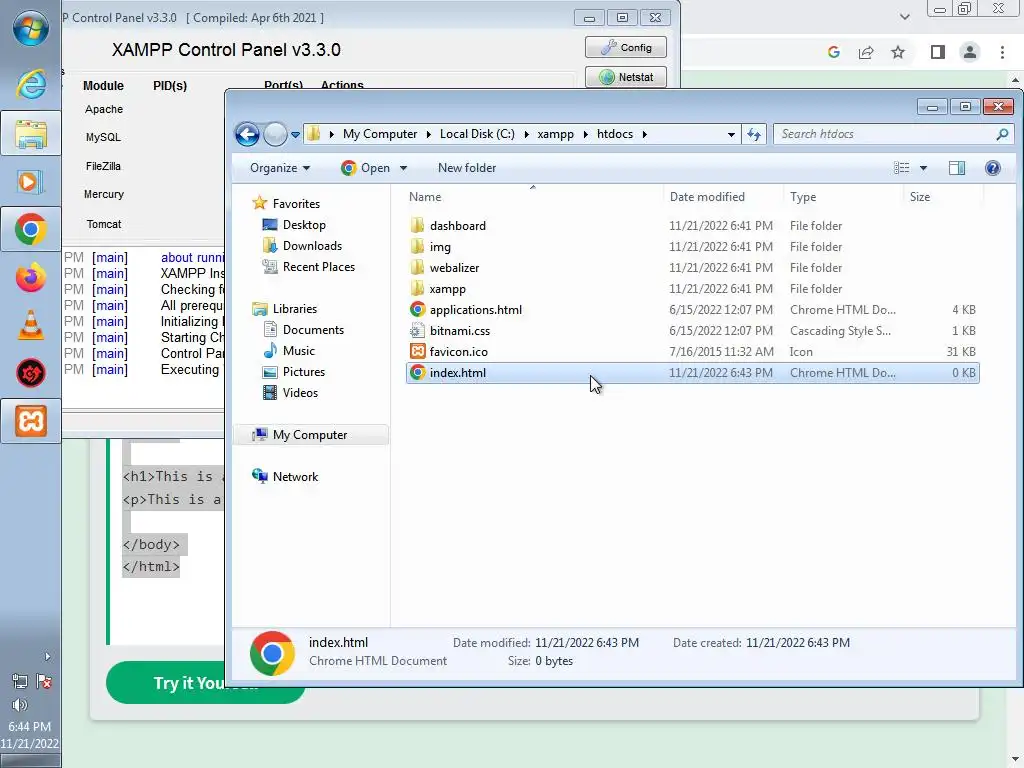Open Documents library

[313, 330]
